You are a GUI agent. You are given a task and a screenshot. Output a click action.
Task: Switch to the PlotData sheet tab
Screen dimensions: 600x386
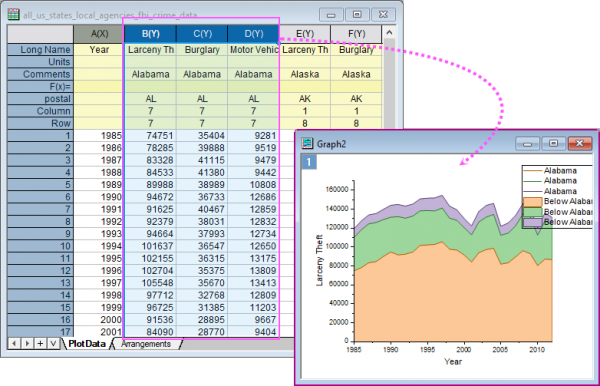coord(87,344)
